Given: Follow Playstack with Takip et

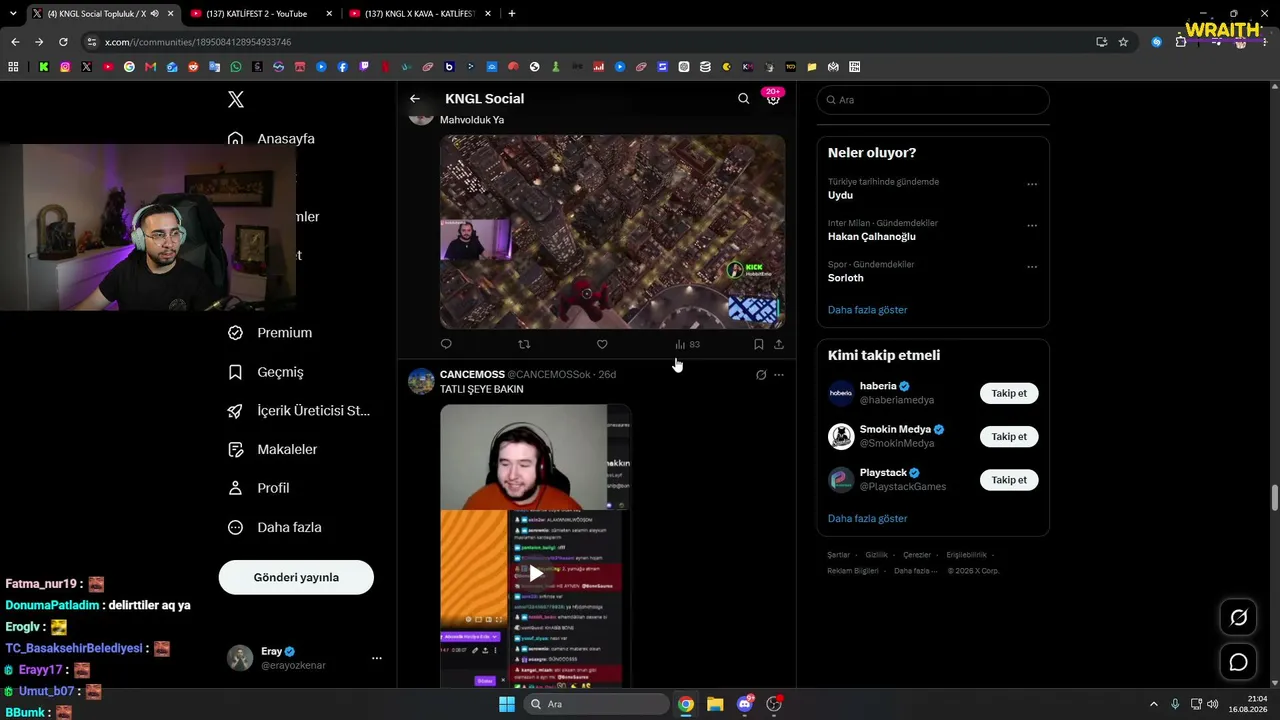Looking at the screenshot, I should (1009, 480).
